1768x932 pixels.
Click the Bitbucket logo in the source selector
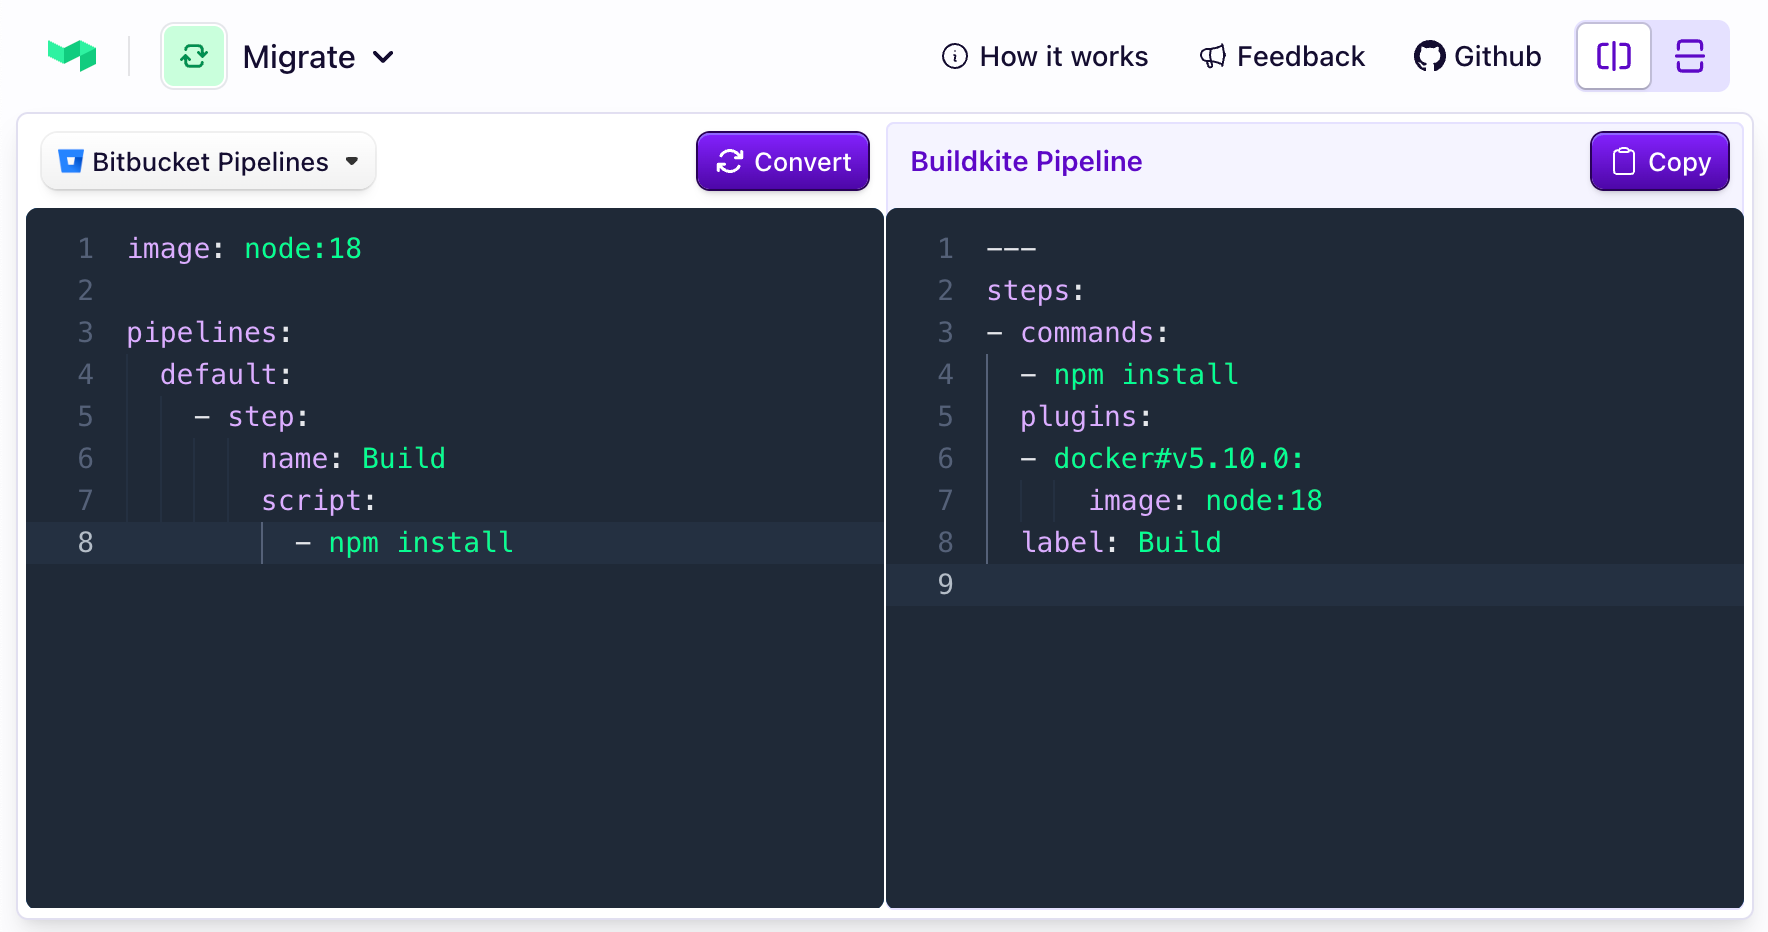click(x=69, y=161)
